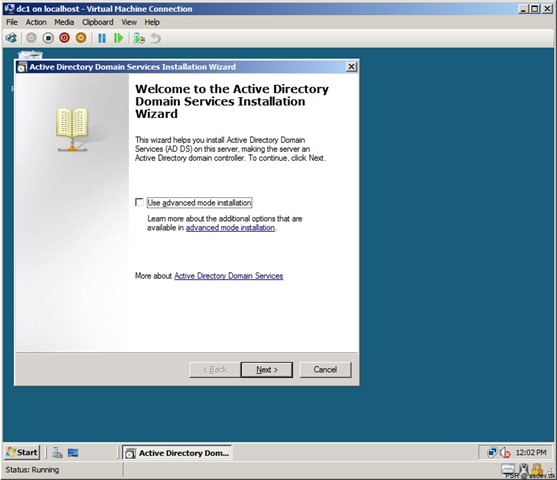Revert the VM using the undo icon
This screenshot has height=480, width=557.
tap(156, 38)
